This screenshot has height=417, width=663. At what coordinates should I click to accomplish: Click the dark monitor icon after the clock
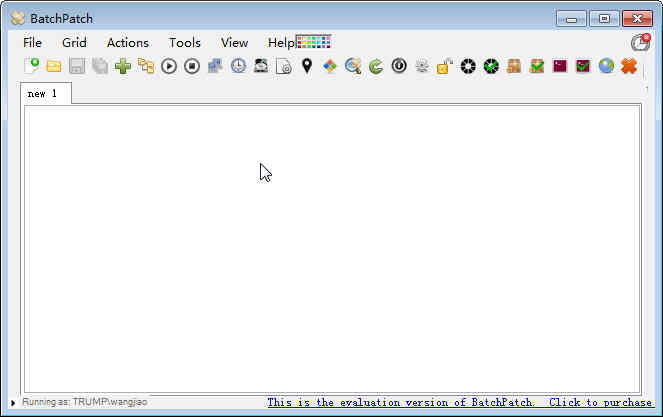coord(261,66)
